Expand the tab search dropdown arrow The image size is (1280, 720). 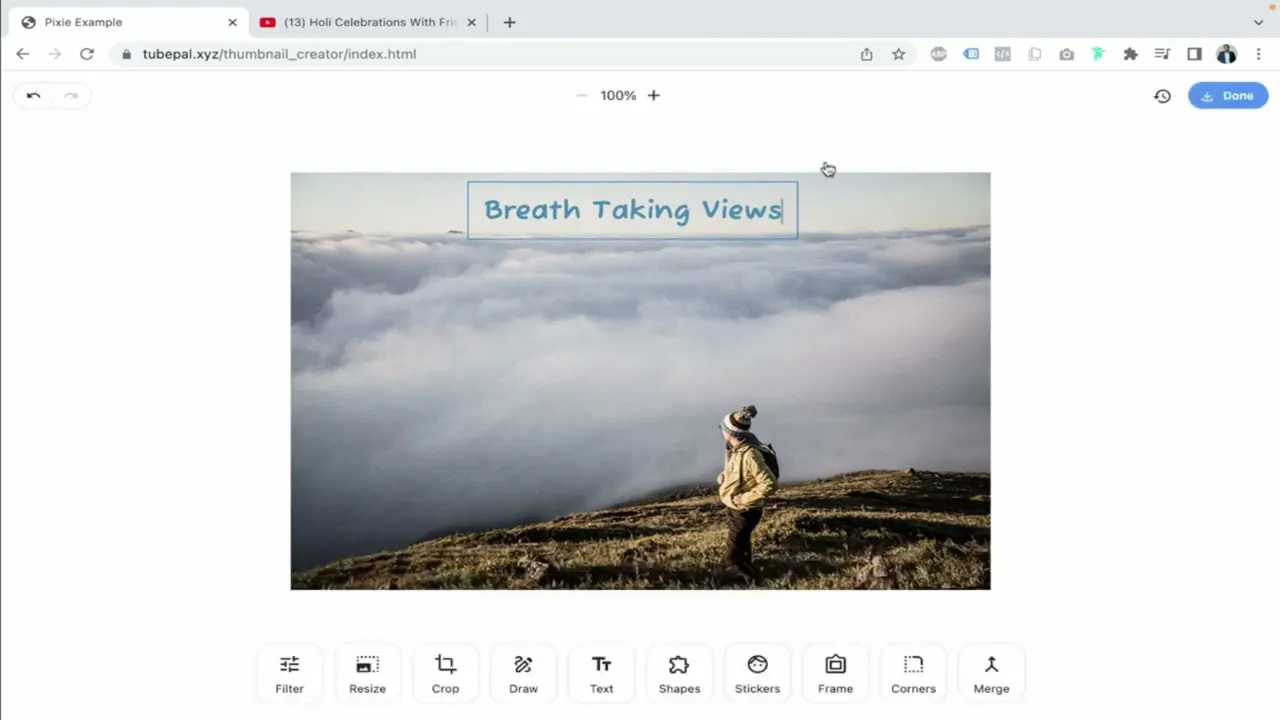[x=1258, y=22]
